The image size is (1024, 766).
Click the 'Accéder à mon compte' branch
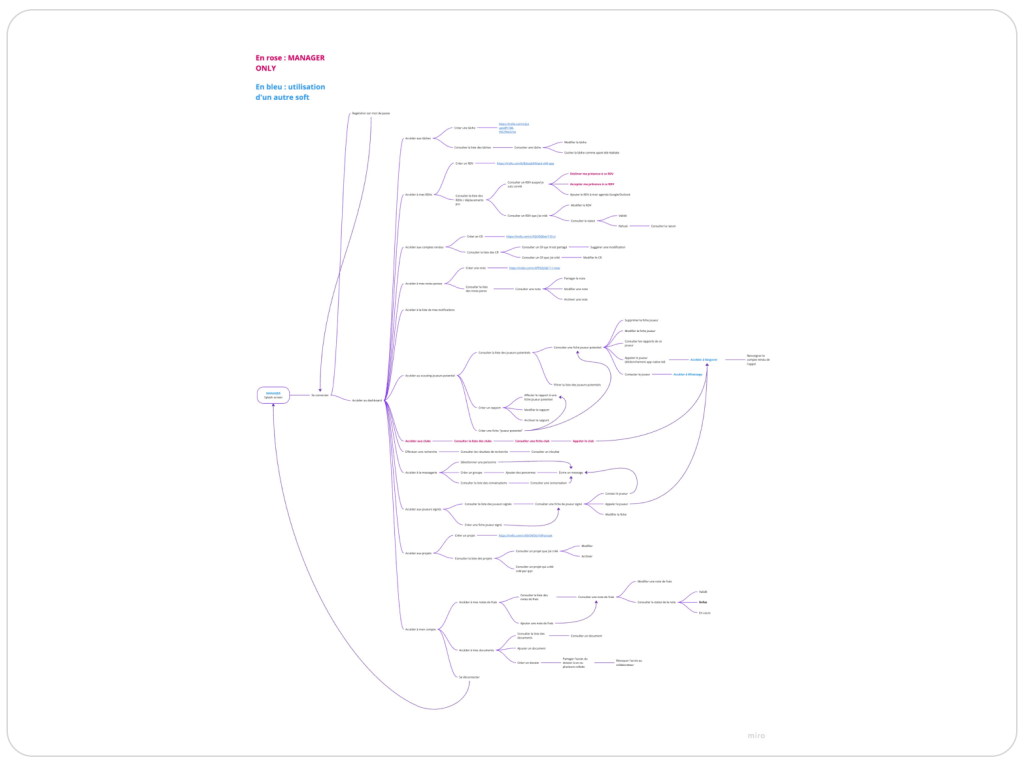[x=420, y=629]
